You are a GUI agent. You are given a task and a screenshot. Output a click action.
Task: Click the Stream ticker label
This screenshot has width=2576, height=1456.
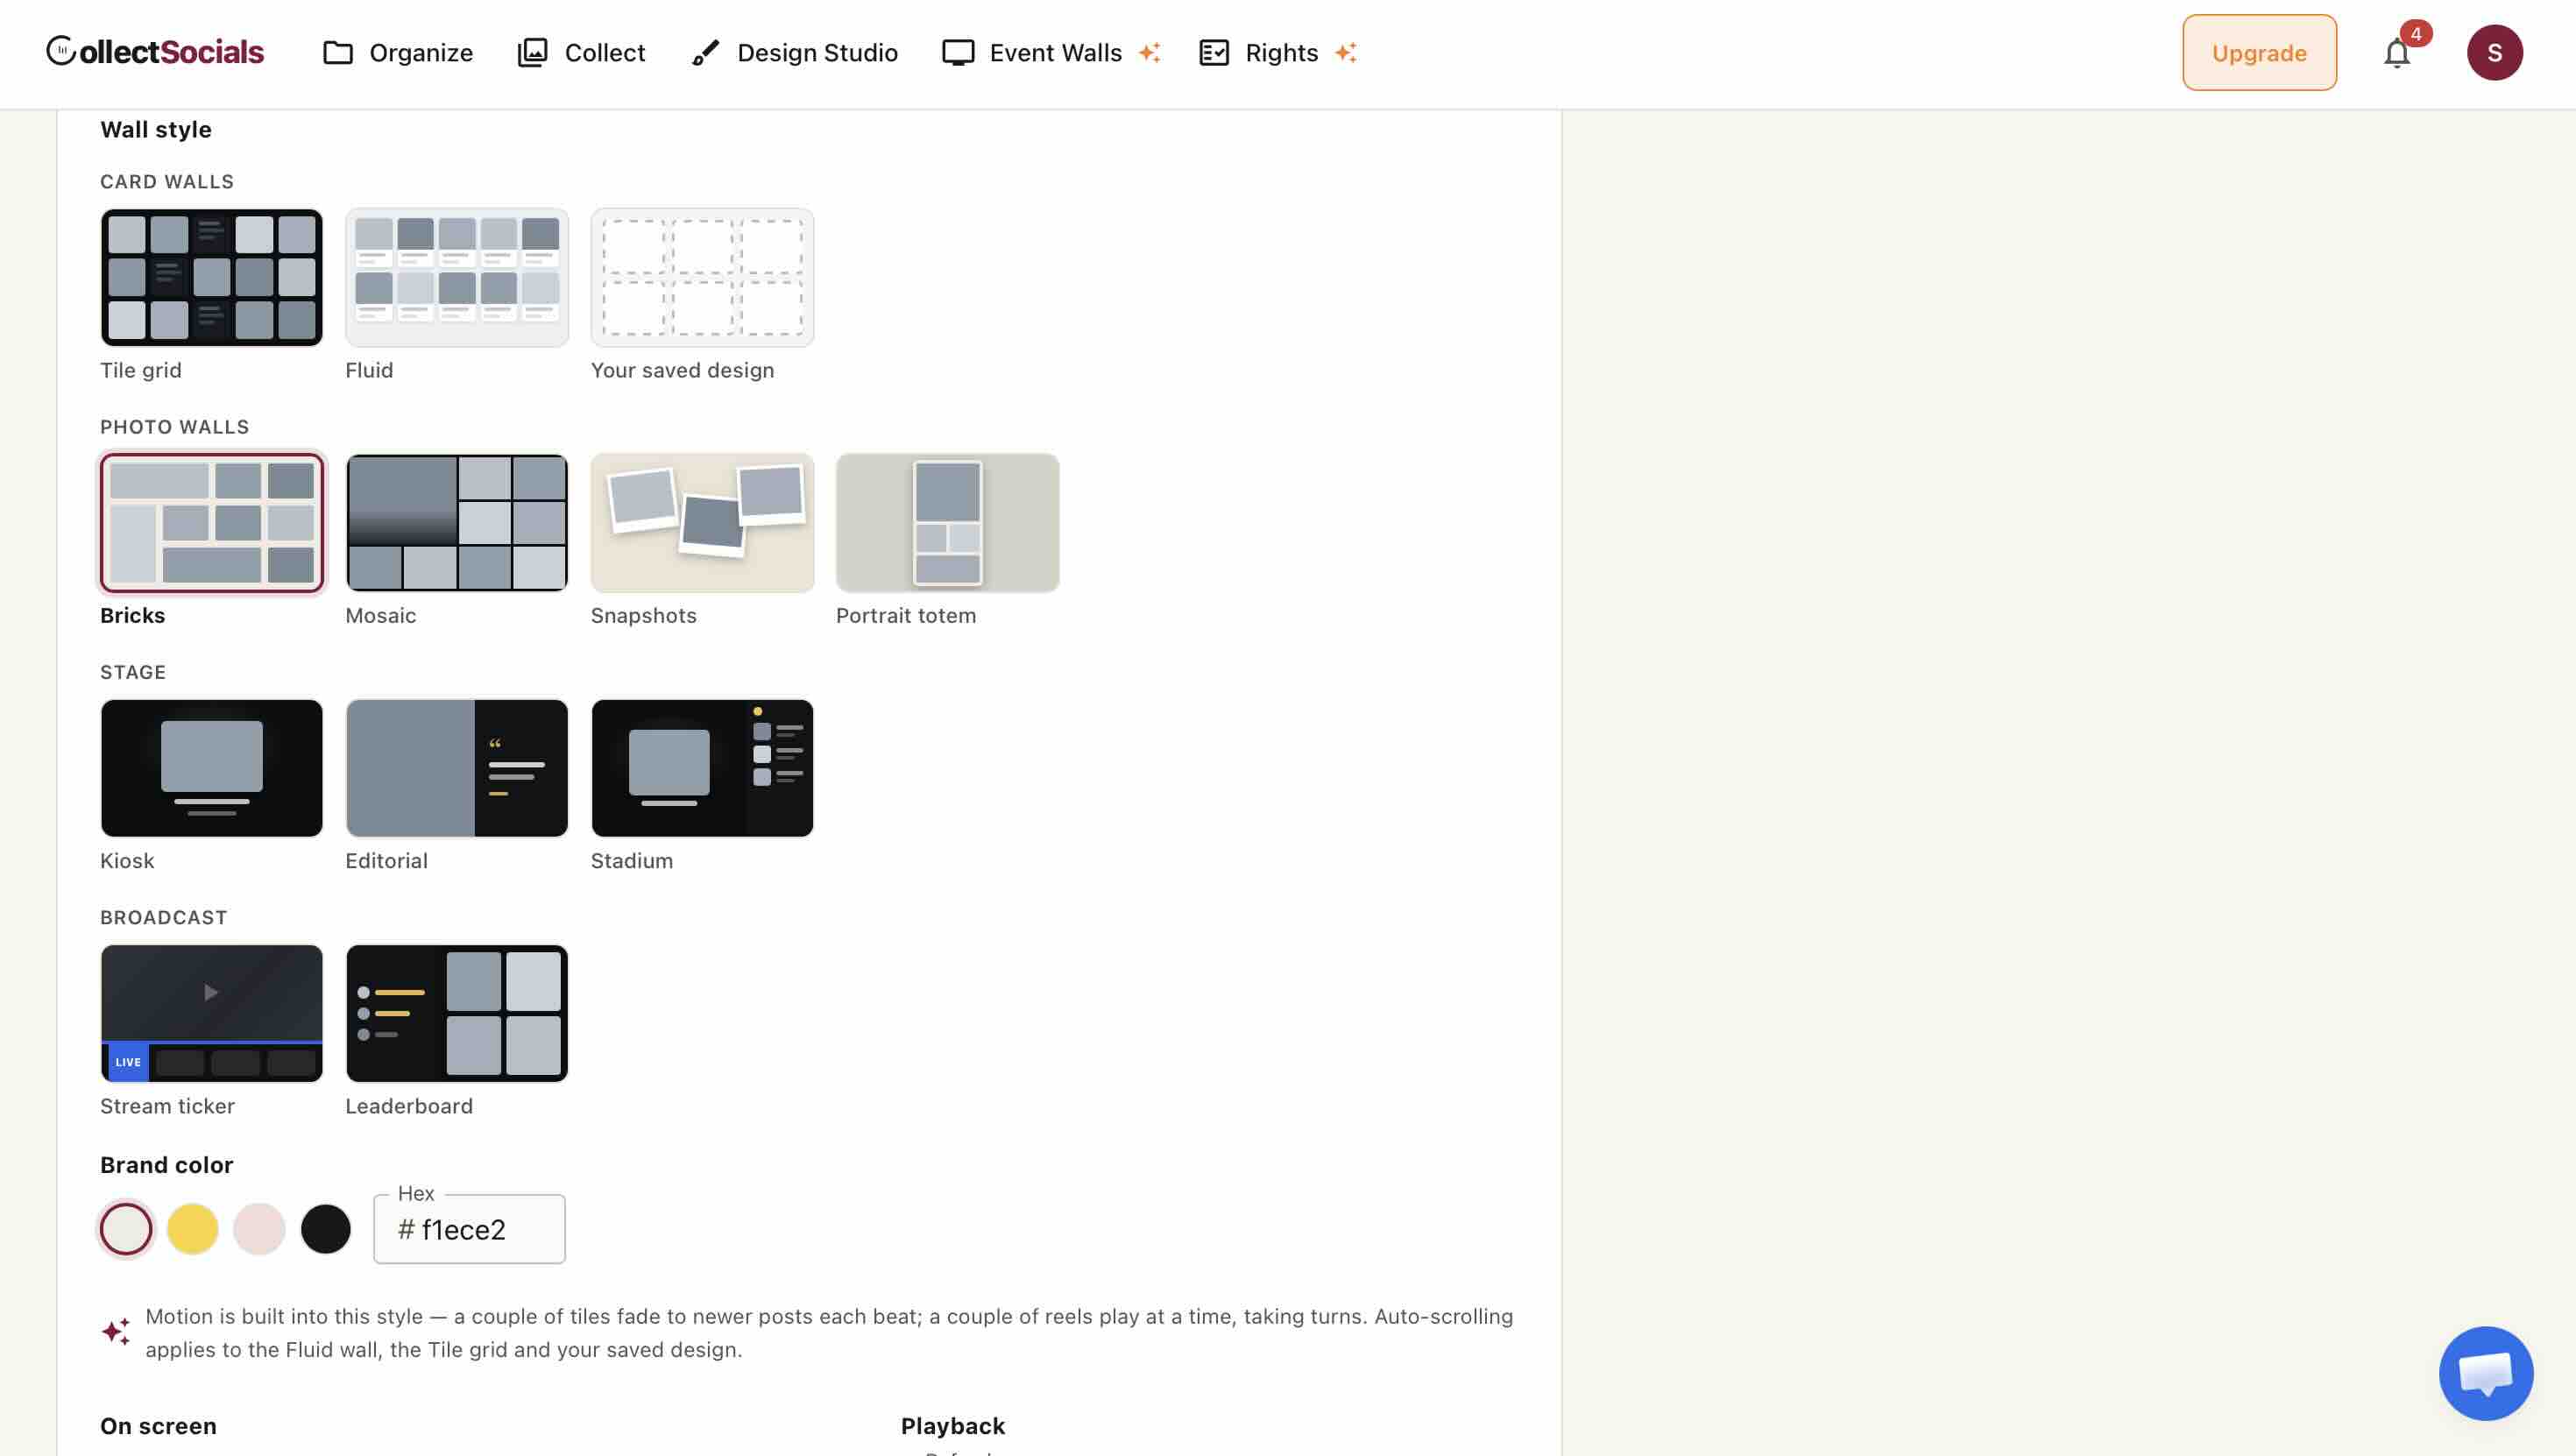click(x=167, y=1106)
